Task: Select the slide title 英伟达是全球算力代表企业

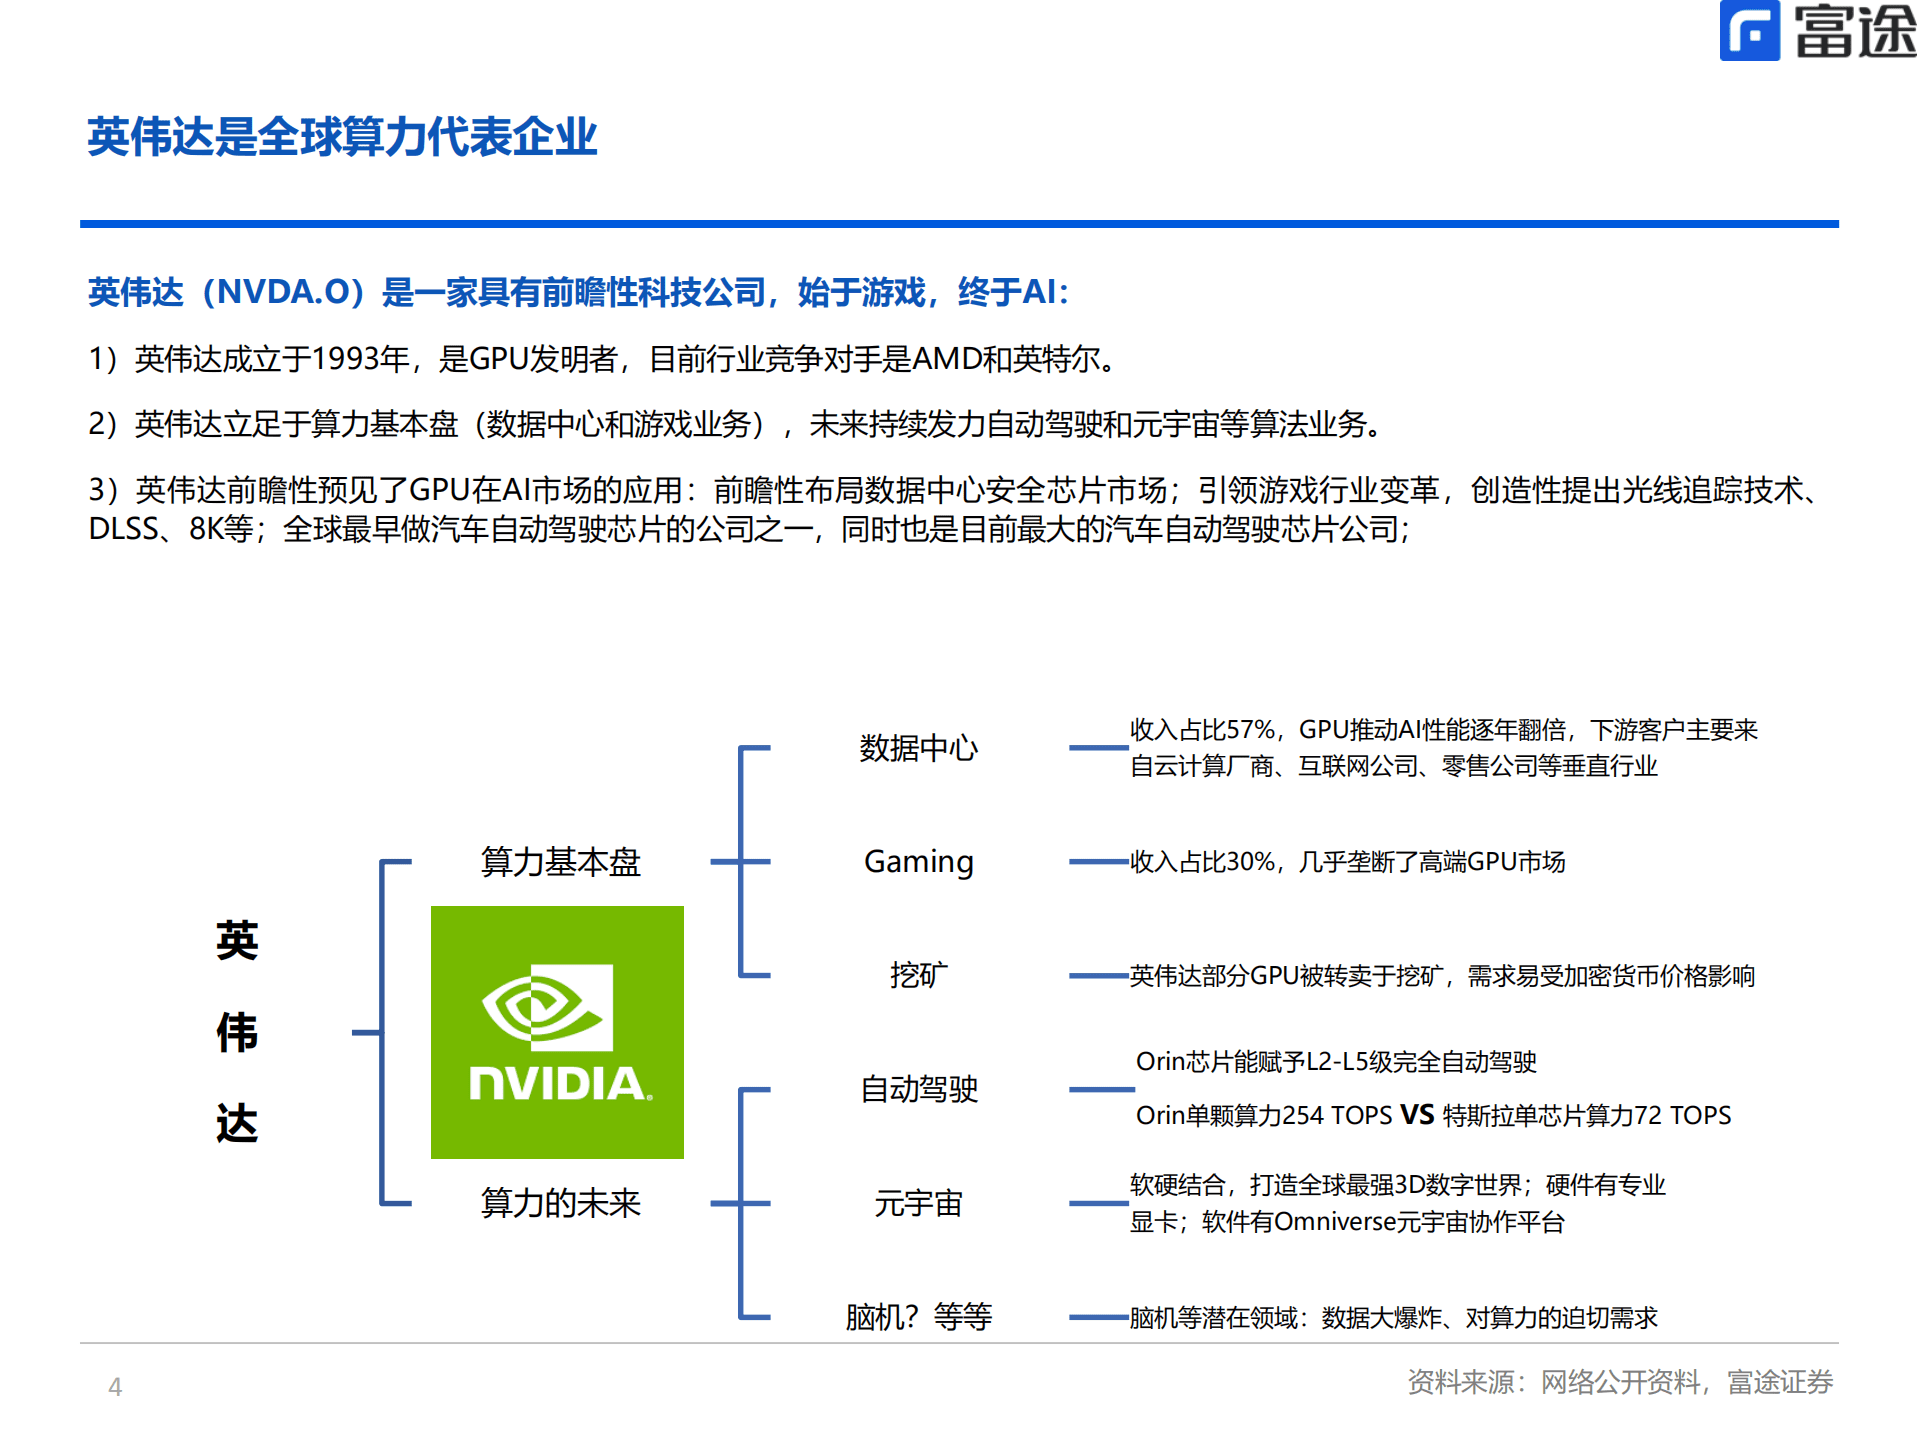Action: 342,137
